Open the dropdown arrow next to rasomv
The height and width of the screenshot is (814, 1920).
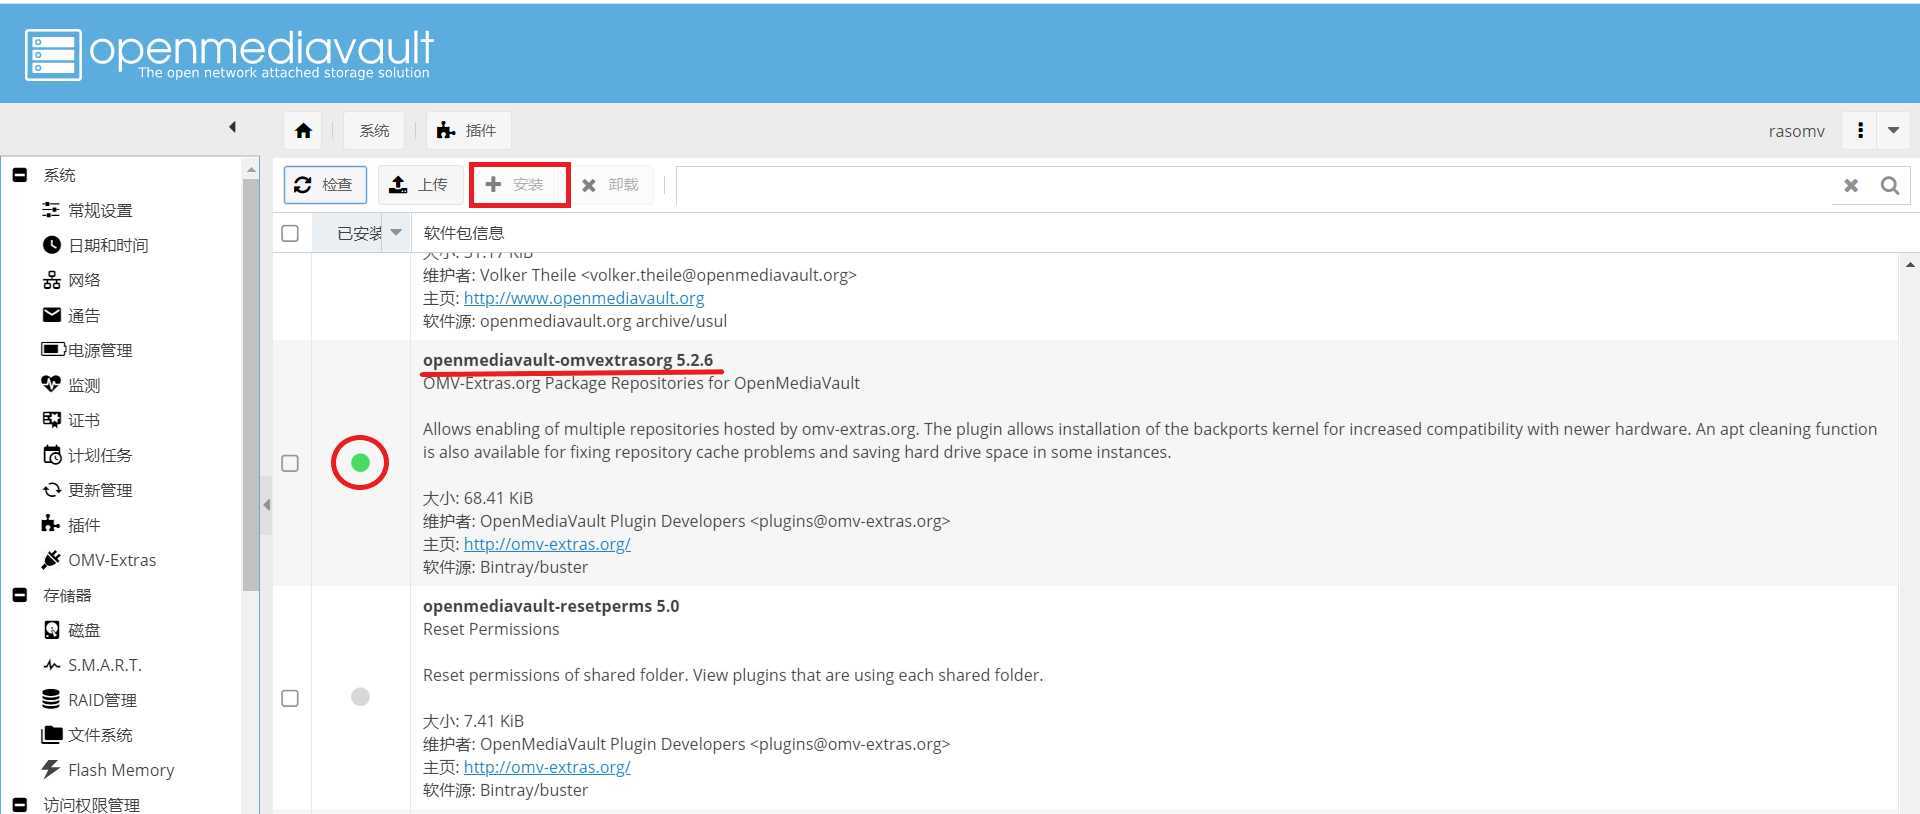click(x=1894, y=130)
